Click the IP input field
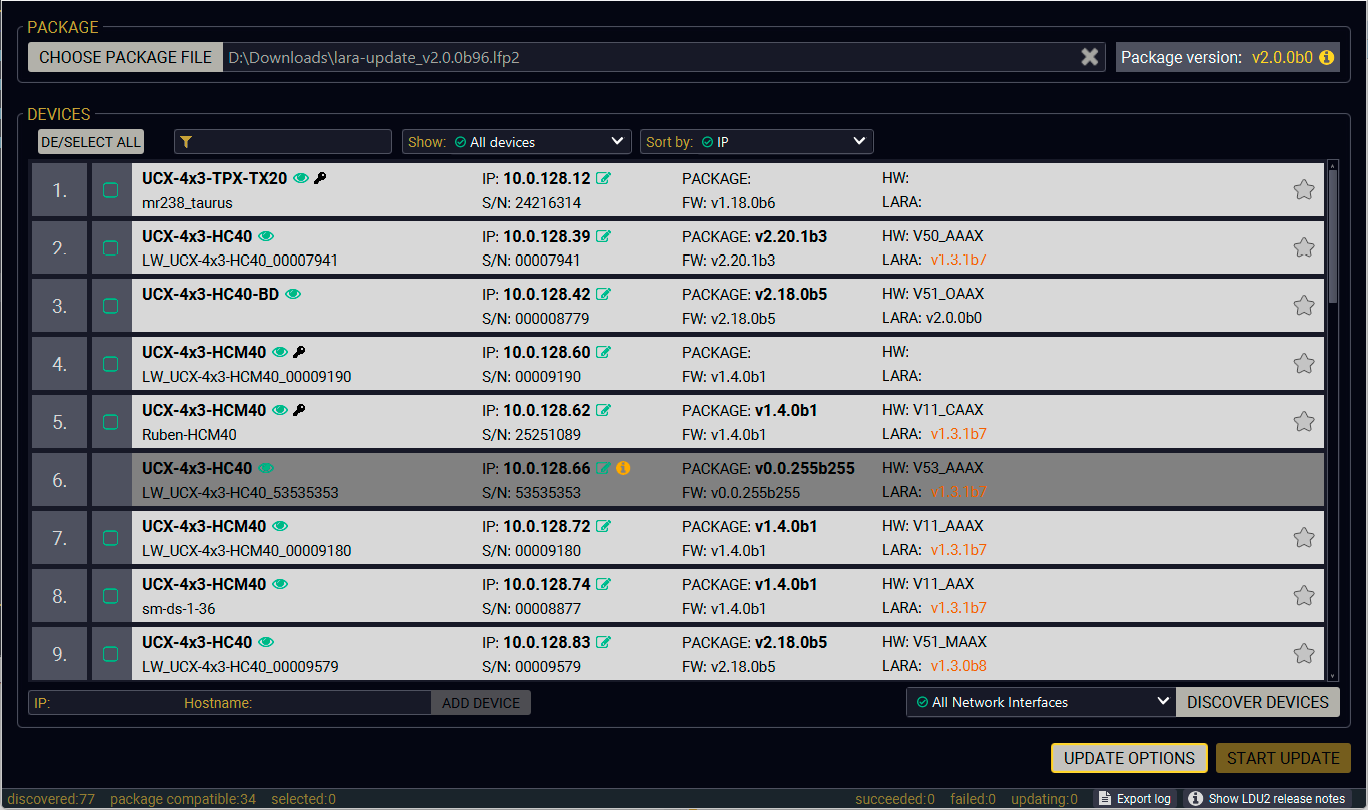 (x=103, y=703)
